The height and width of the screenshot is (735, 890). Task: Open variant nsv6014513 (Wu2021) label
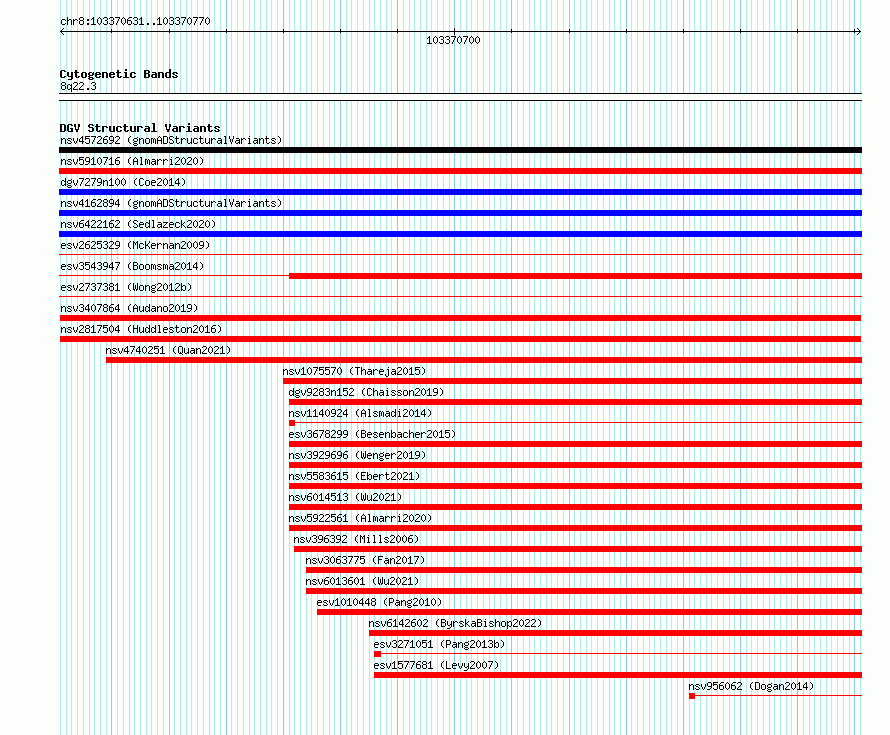pos(345,497)
